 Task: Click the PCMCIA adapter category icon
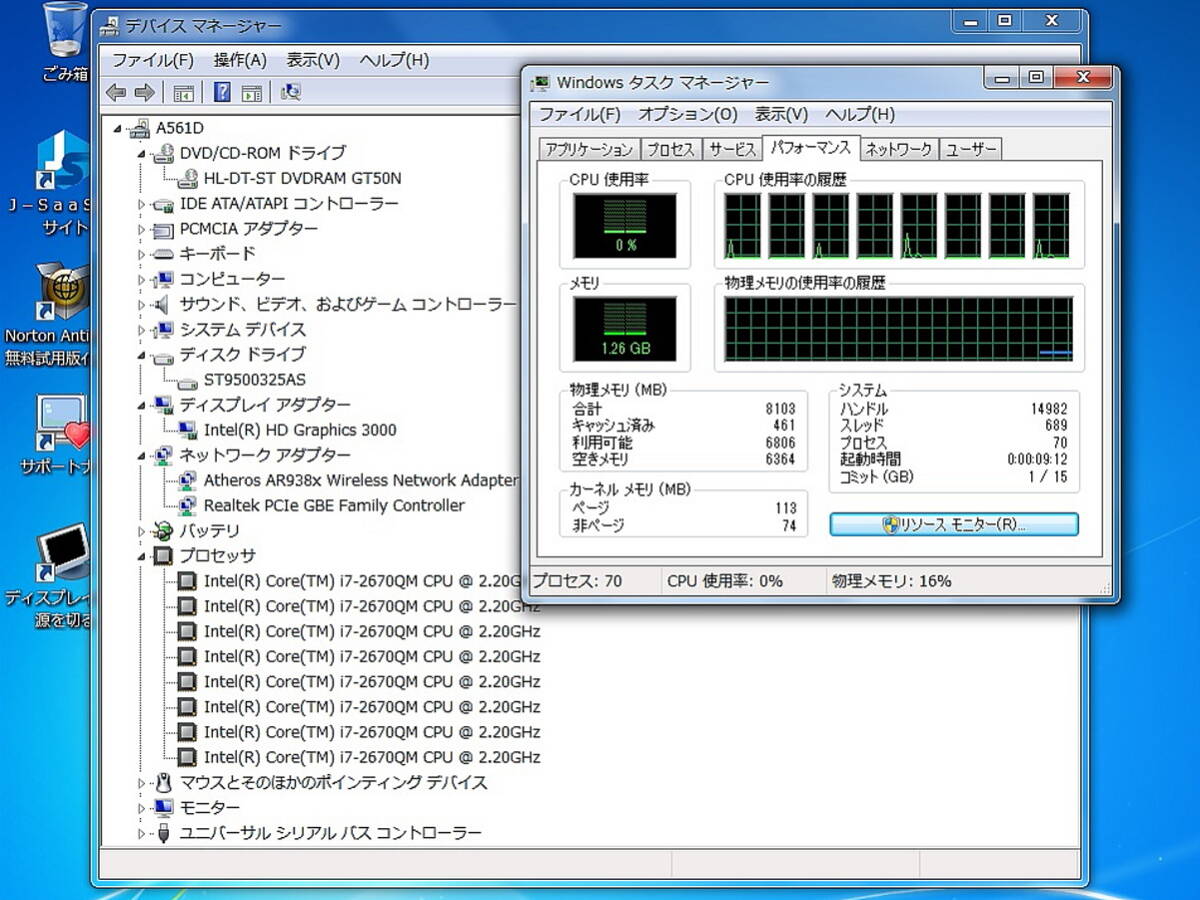(163, 229)
